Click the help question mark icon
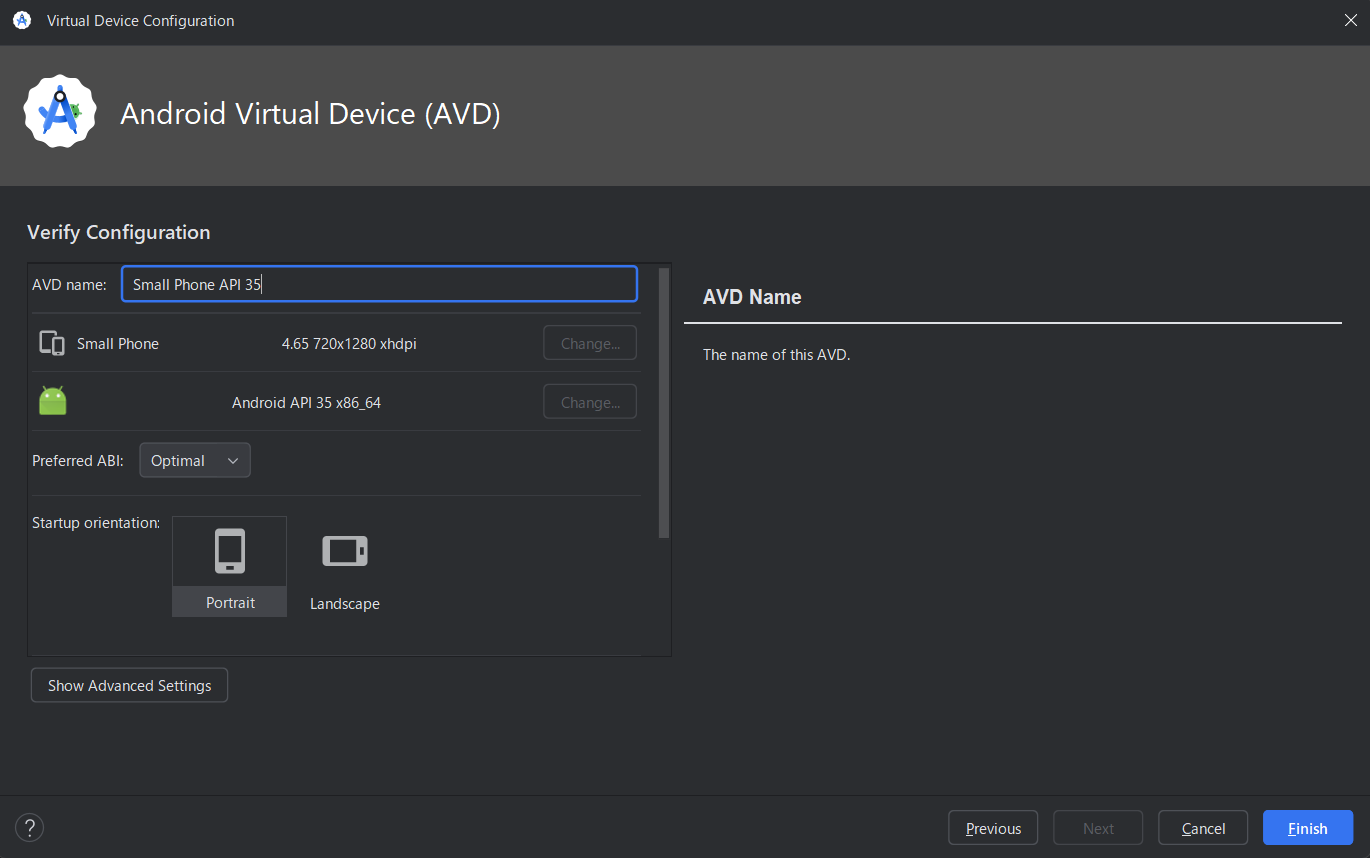 29,827
